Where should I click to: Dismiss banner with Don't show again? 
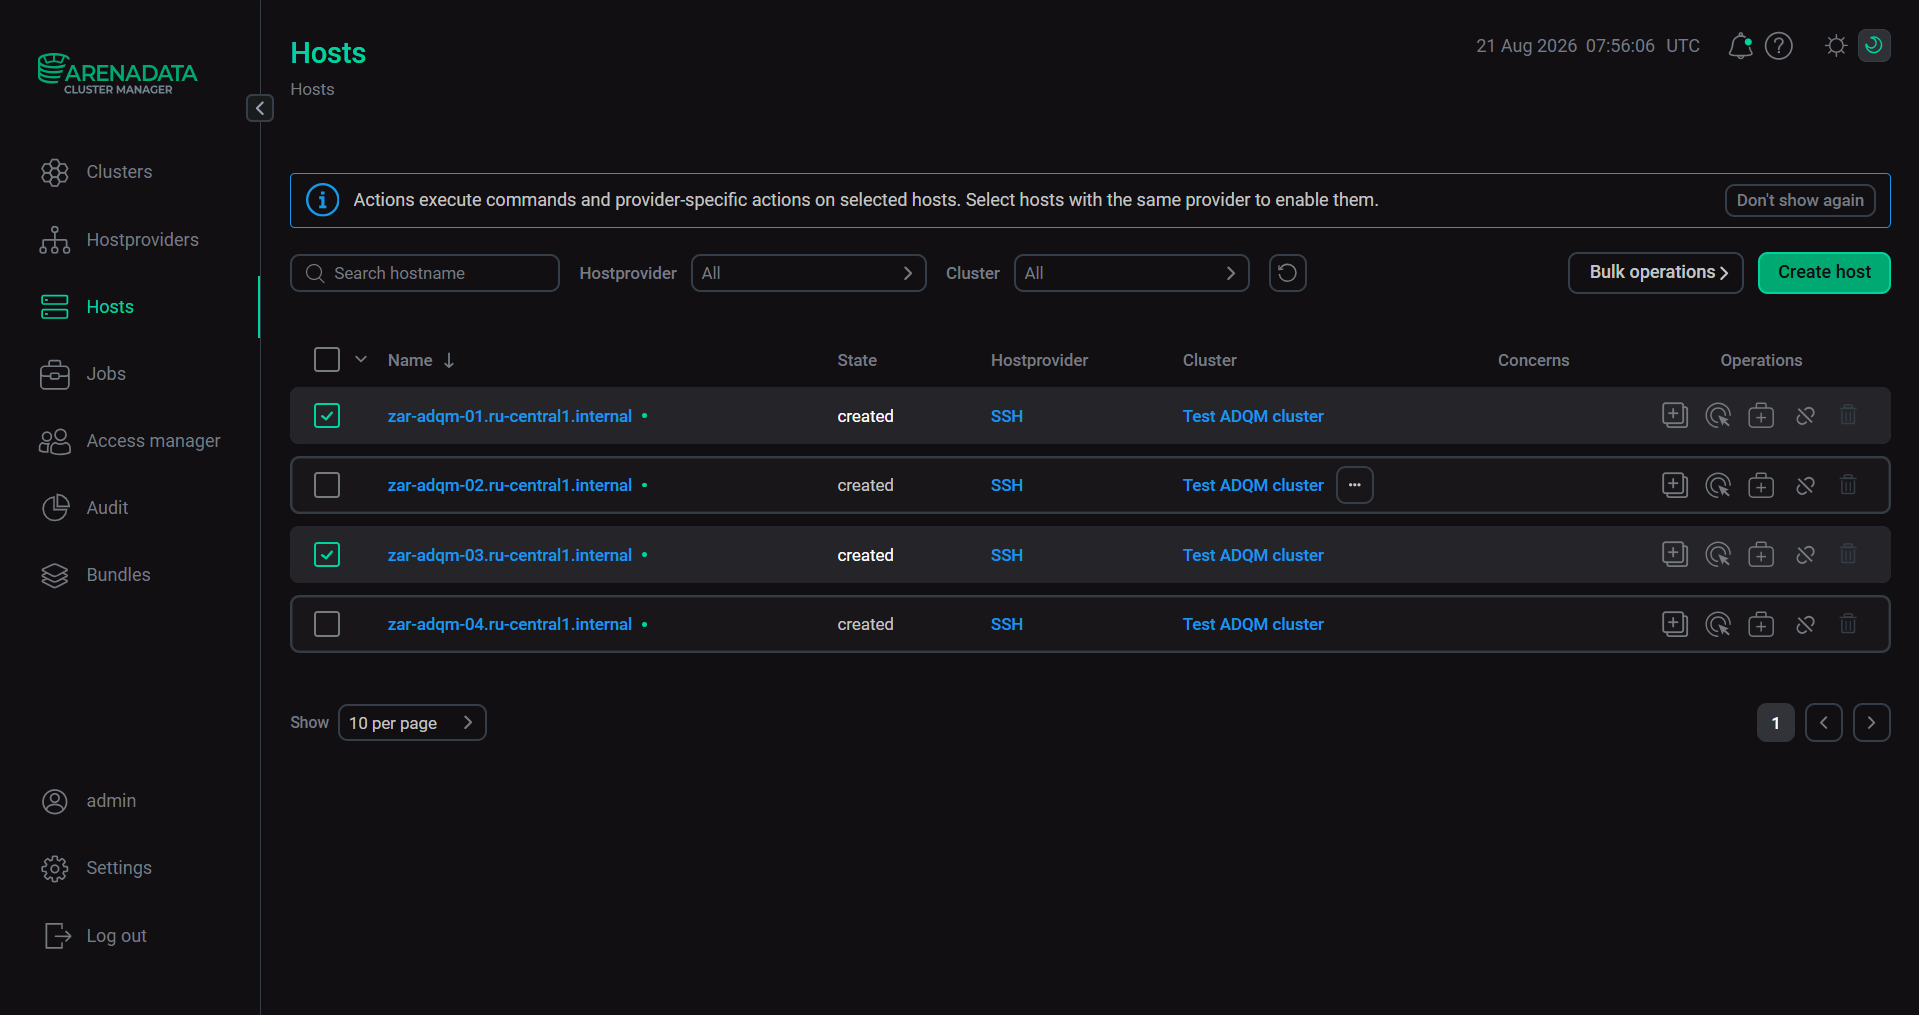[1800, 200]
